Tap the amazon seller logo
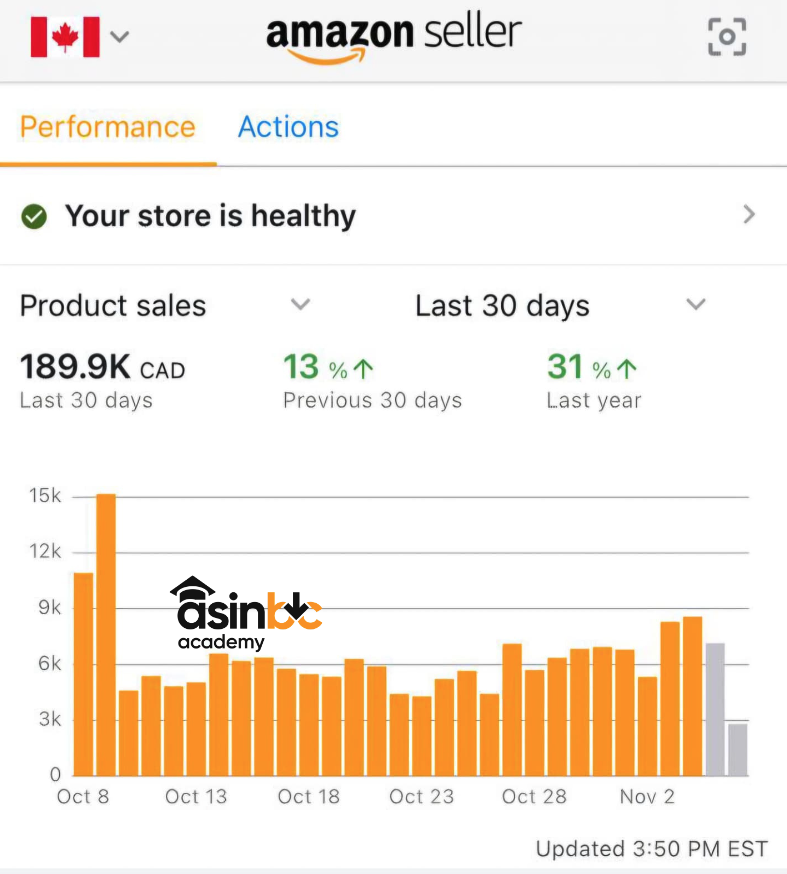 tap(393, 37)
